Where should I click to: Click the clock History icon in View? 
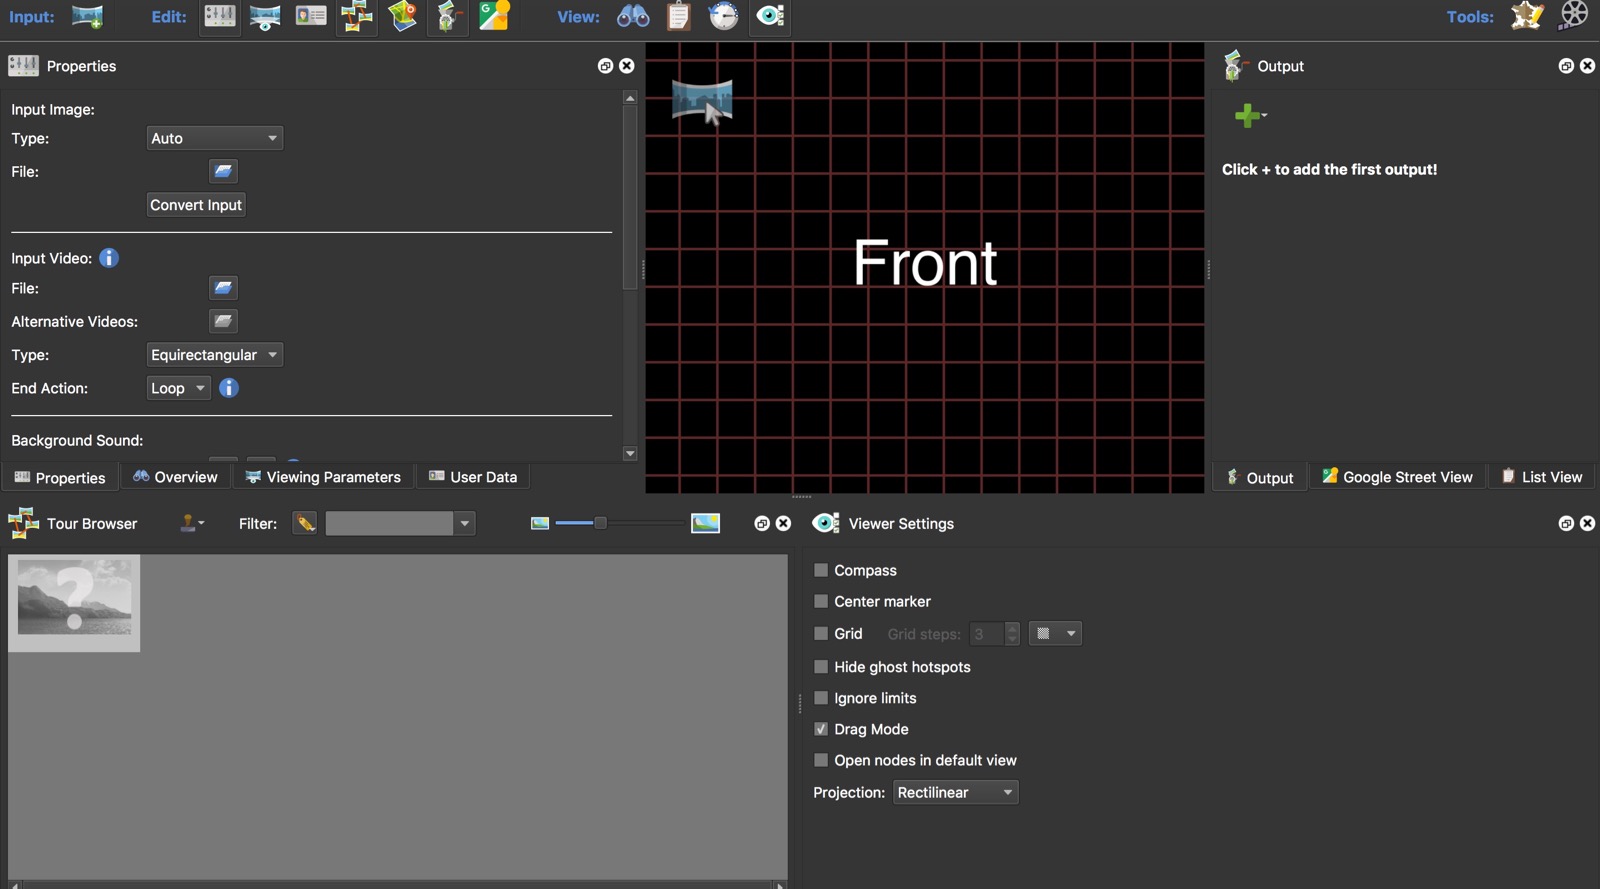point(724,17)
